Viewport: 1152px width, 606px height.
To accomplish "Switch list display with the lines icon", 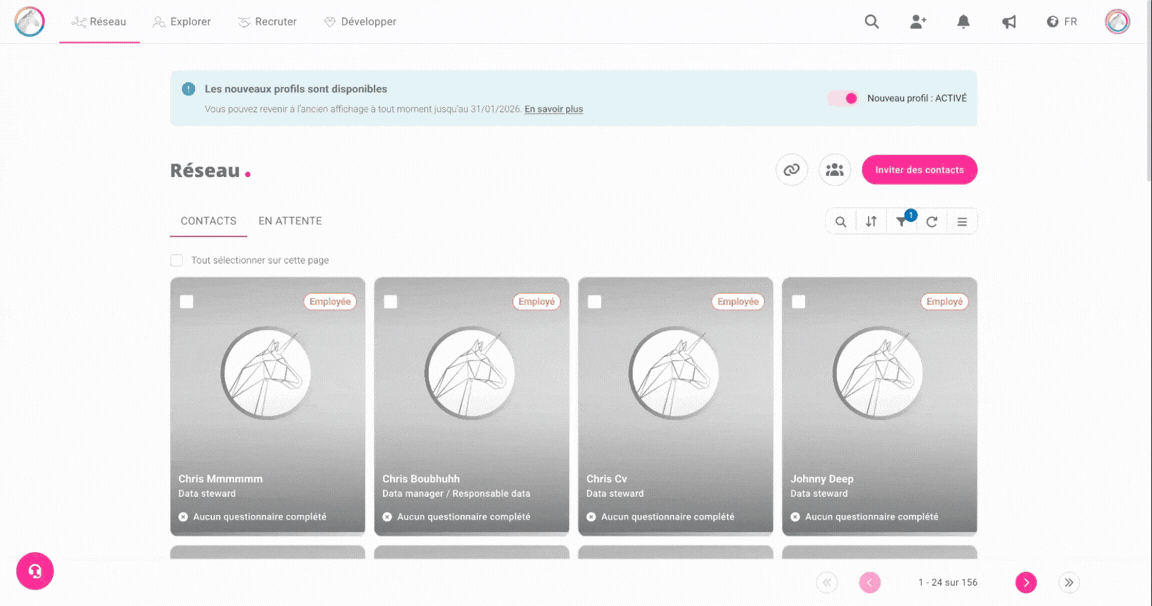I will 962,222.
